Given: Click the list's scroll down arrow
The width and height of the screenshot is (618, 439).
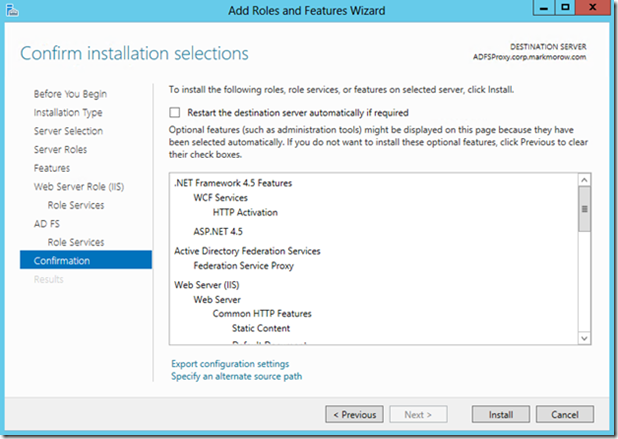Looking at the screenshot, I should coord(584,338).
